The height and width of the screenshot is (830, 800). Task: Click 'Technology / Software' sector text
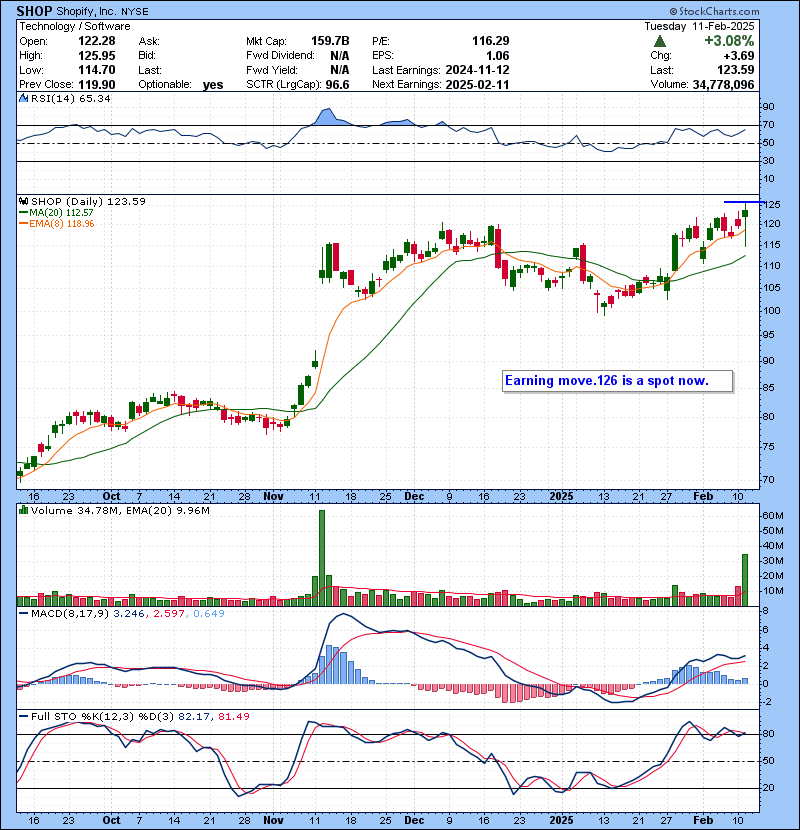pyautogui.click(x=75, y=26)
